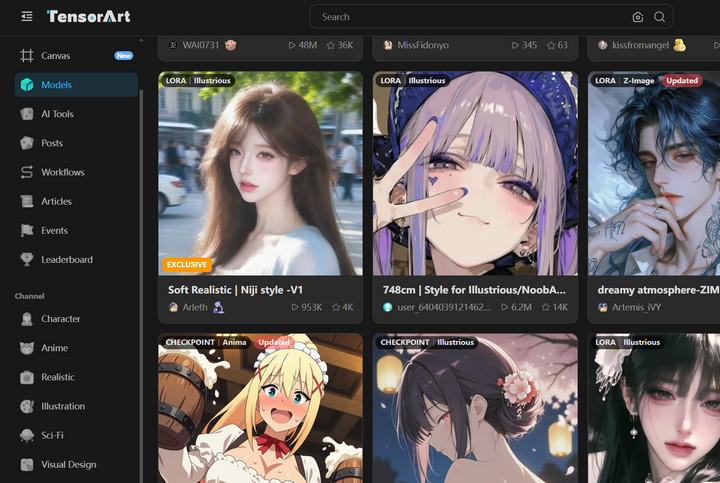Viewport: 720px width, 483px height.
Task: Click the 48M run count icon
Action: pyautogui.click(x=292, y=45)
